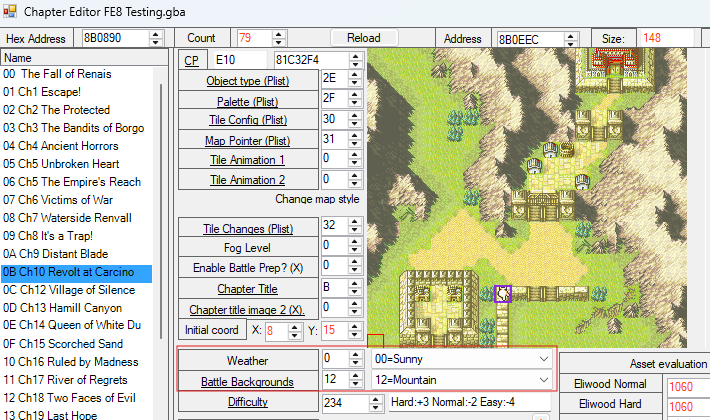
Task: Select 00 The Fall of Renais
Action: [77, 74]
